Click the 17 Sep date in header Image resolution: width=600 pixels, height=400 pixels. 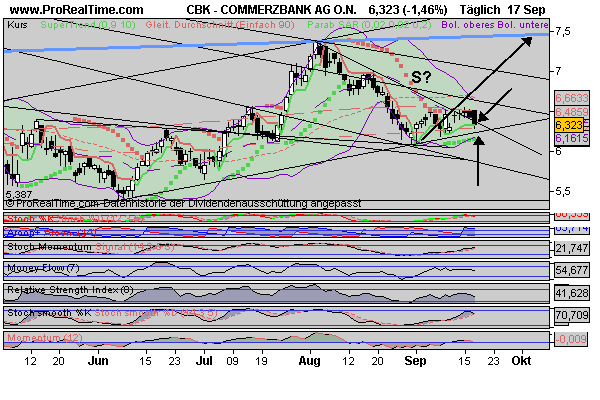(526, 10)
